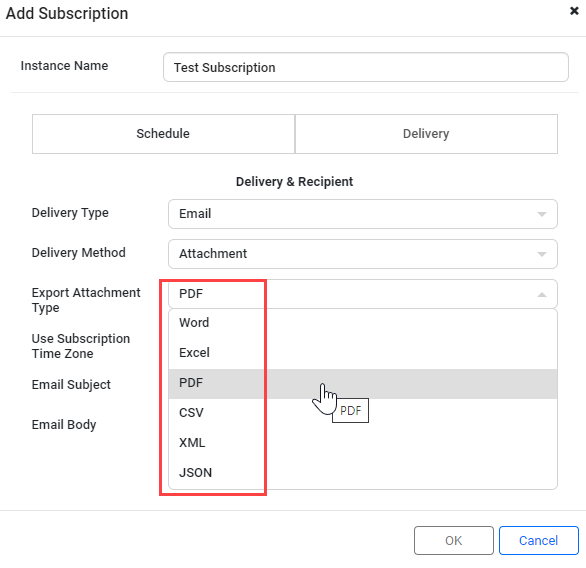Click the Email Subject label

71,385
